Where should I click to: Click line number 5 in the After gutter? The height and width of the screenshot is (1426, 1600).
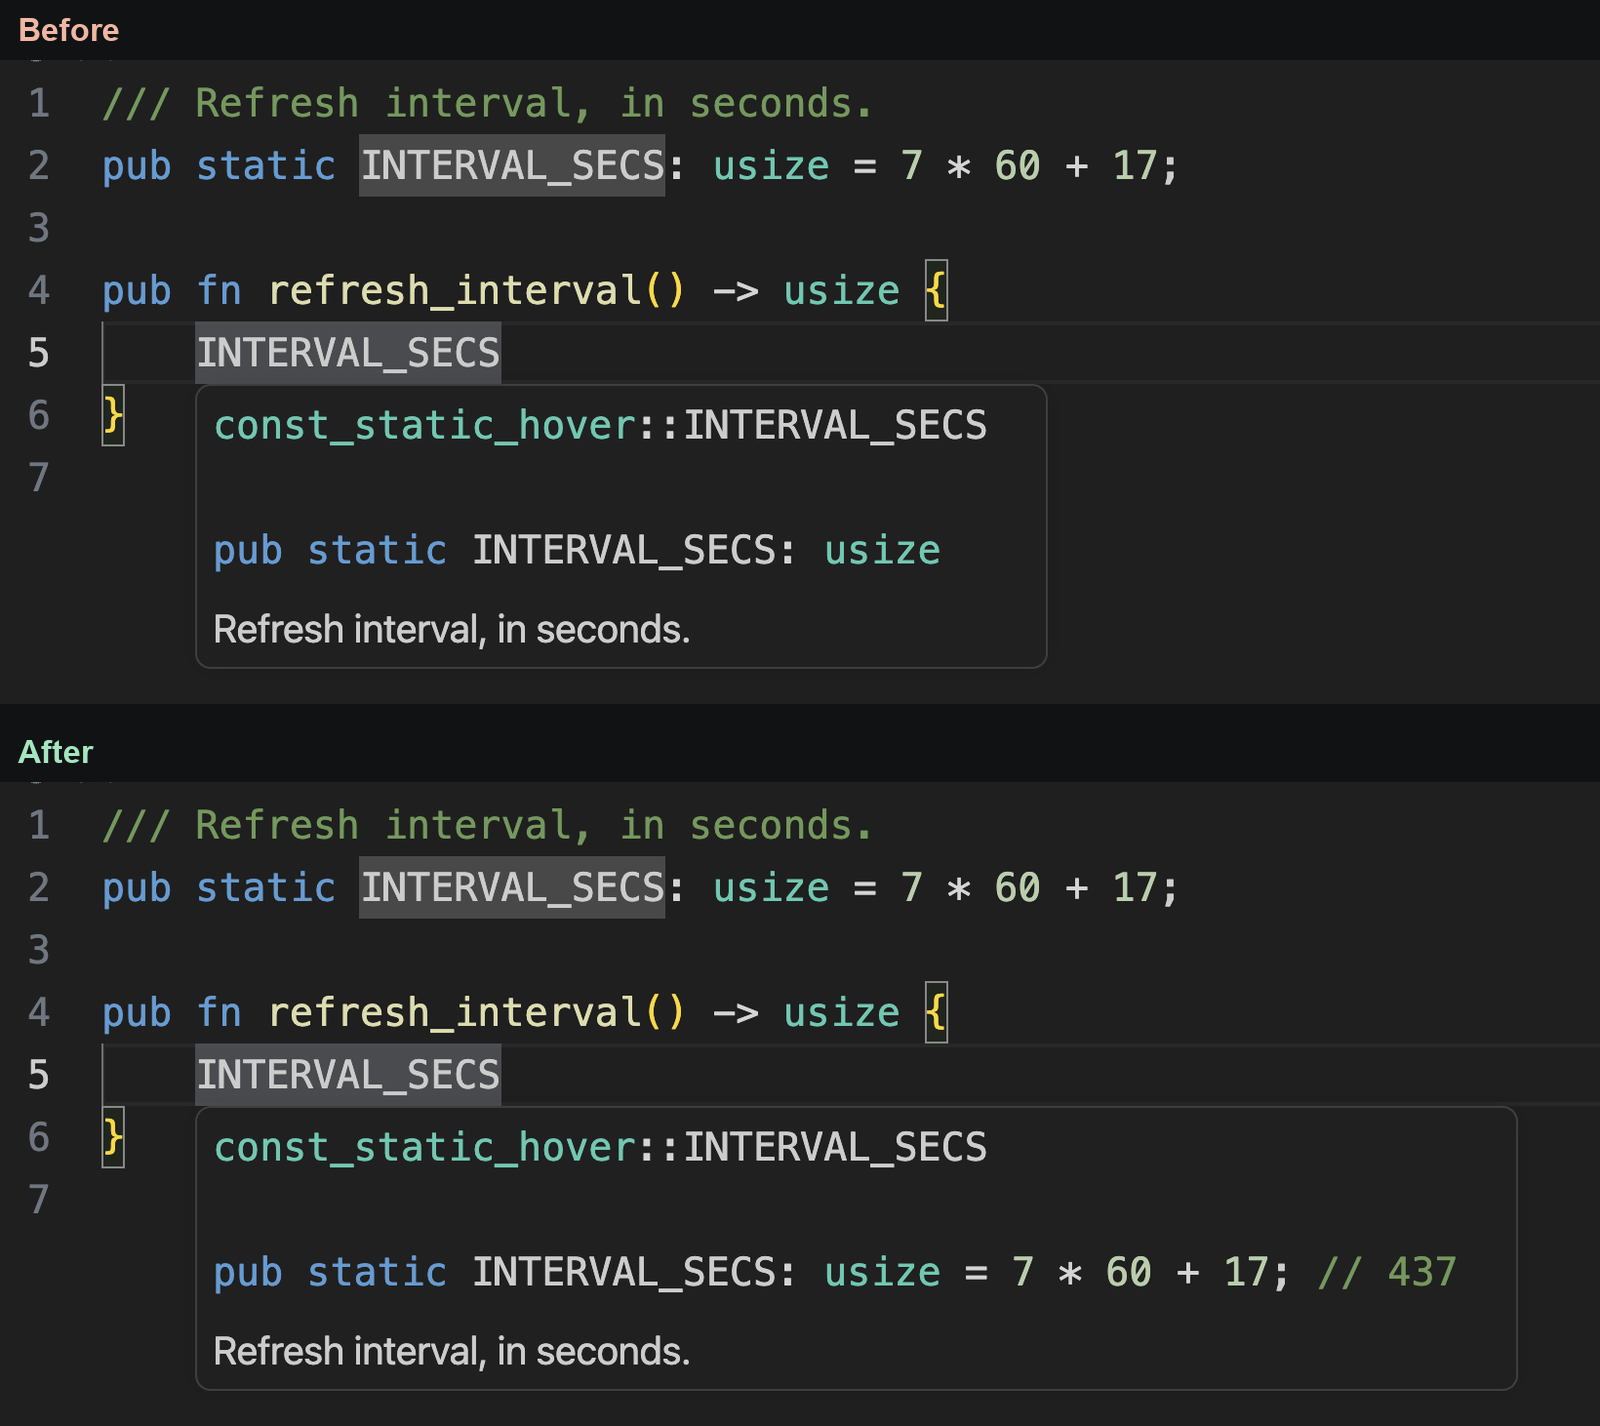[39, 1075]
